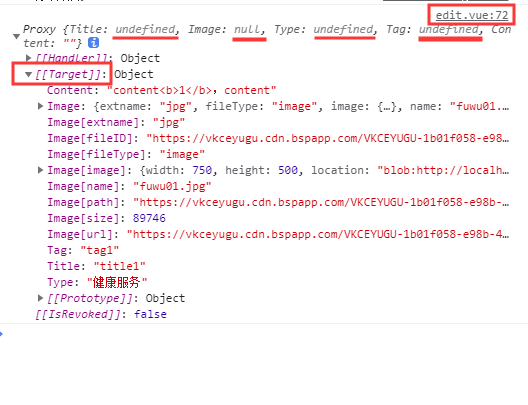Image resolution: width=528 pixels, height=405 pixels.
Task: Click the Image[fileID] URL value
Action: click(x=328, y=138)
